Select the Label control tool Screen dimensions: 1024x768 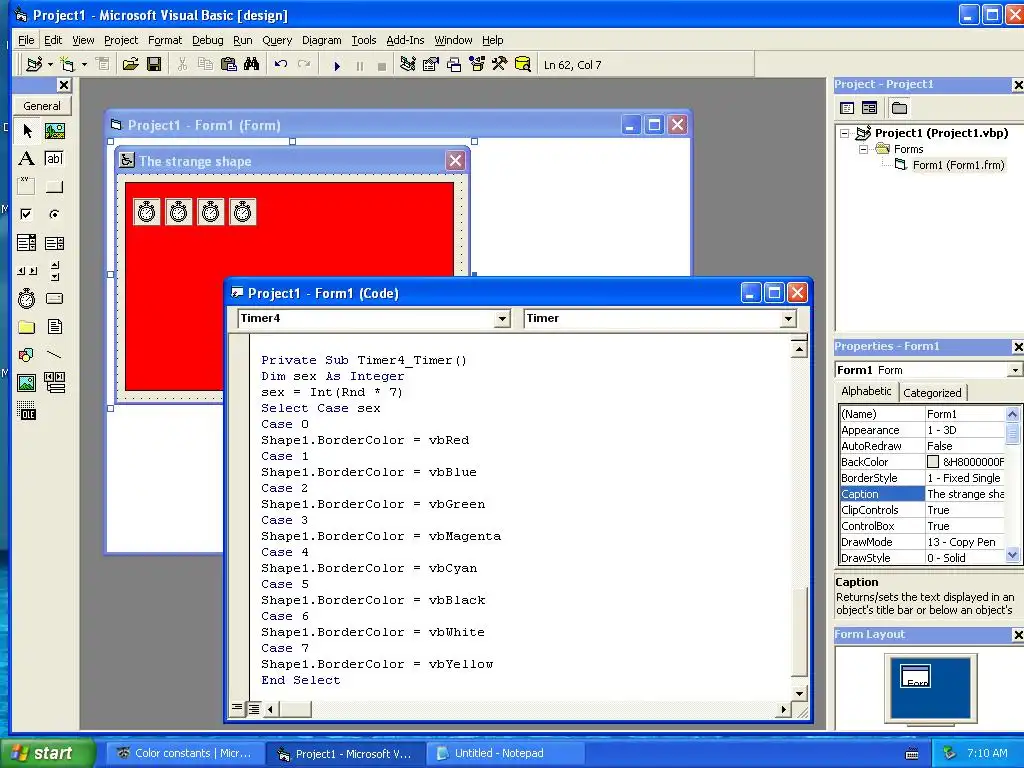click(x=27, y=159)
